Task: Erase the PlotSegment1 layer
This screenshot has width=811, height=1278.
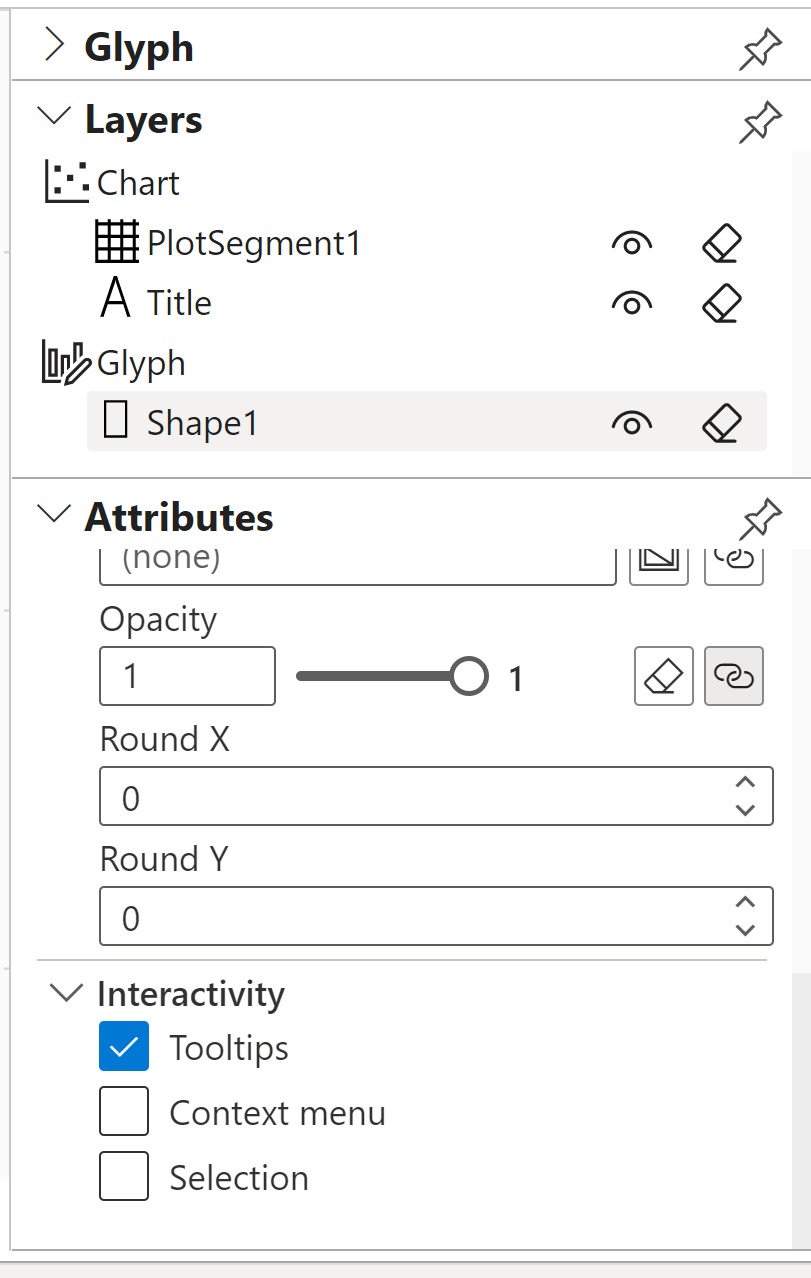Action: pos(722,242)
